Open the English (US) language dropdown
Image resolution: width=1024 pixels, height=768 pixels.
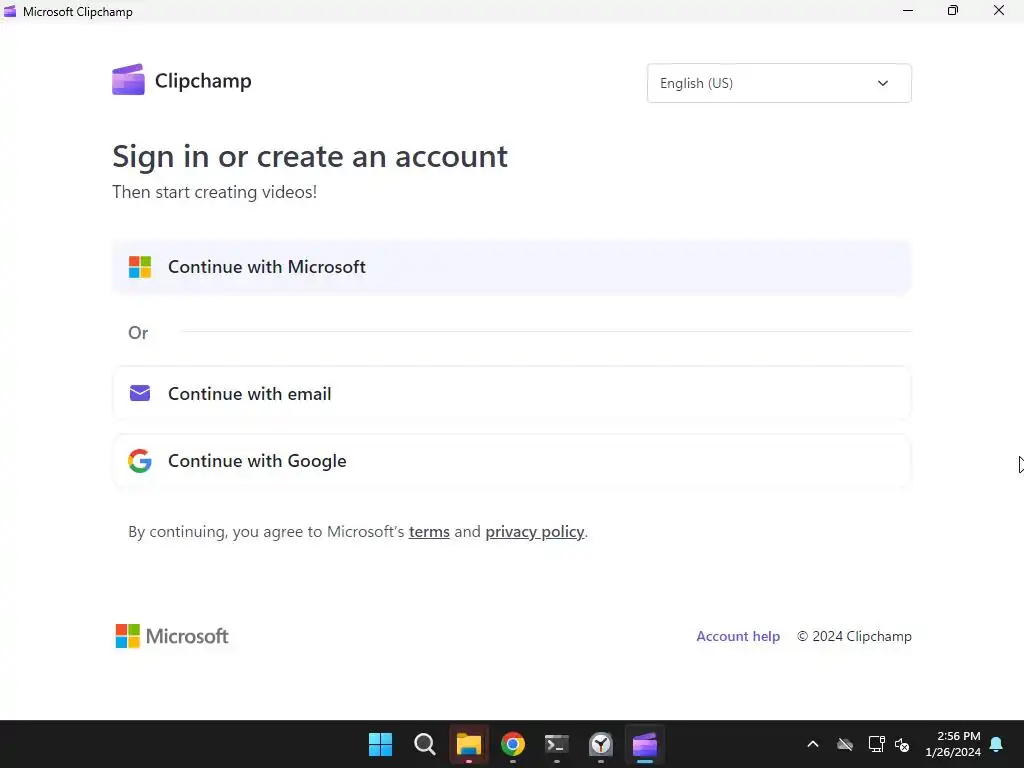click(779, 83)
